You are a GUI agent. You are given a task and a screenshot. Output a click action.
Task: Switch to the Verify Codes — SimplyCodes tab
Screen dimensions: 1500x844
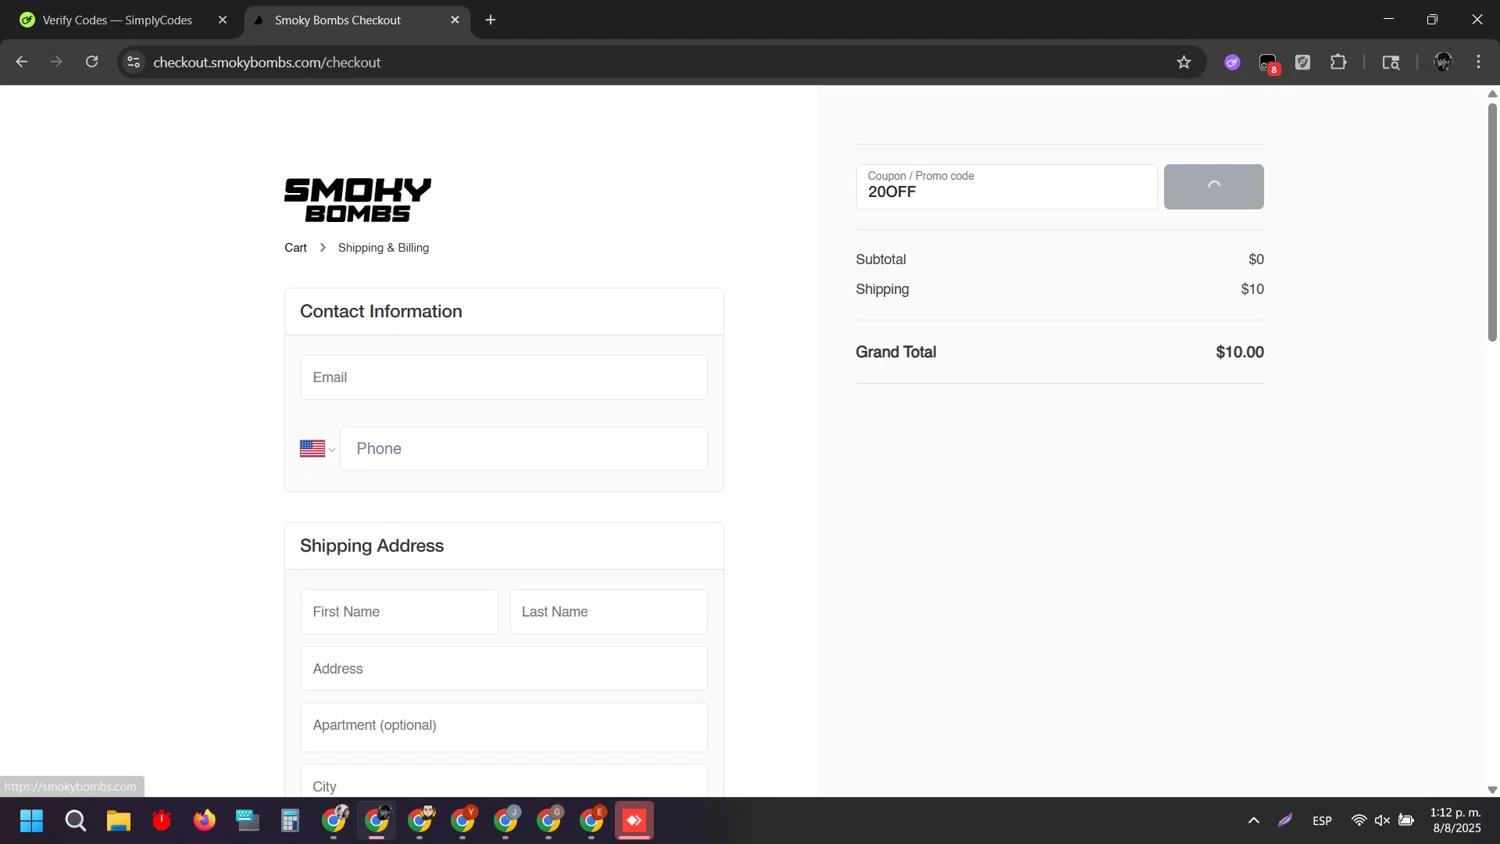coord(118,20)
